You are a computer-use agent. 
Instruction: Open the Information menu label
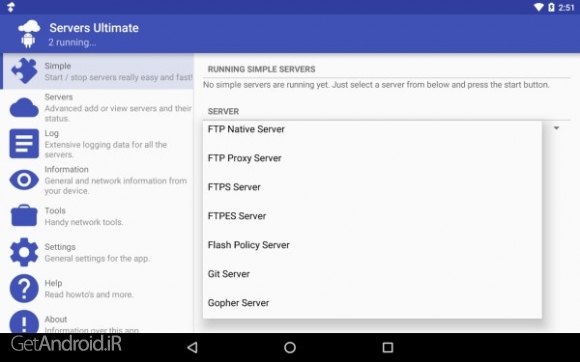coord(67,169)
